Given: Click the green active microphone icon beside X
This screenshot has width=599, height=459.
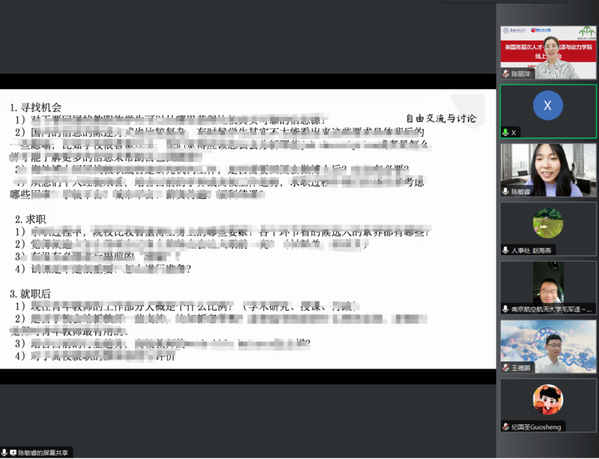Looking at the screenshot, I should coord(506,133).
